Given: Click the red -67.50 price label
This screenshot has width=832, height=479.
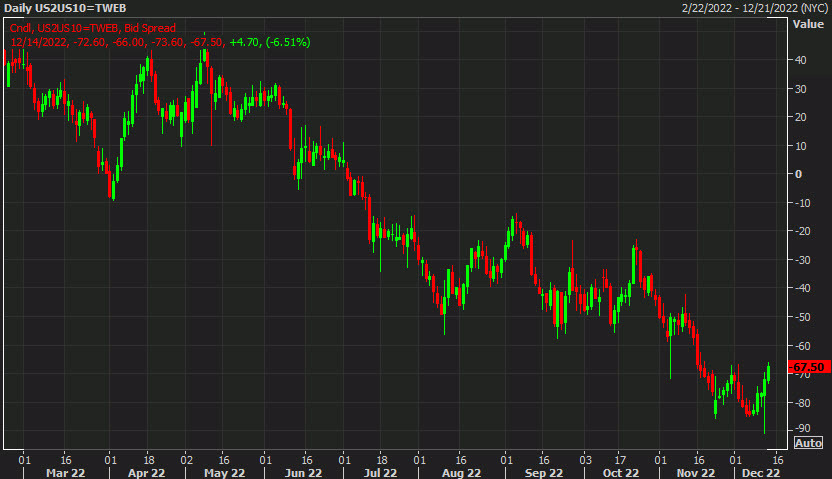Looking at the screenshot, I should pyautogui.click(x=807, y=367).
